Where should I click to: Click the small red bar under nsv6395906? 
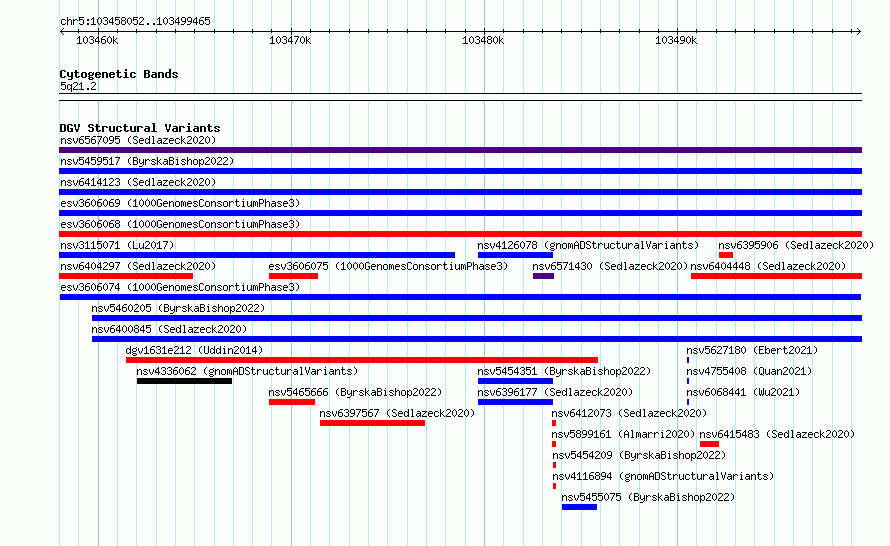[x=726, y=255]
